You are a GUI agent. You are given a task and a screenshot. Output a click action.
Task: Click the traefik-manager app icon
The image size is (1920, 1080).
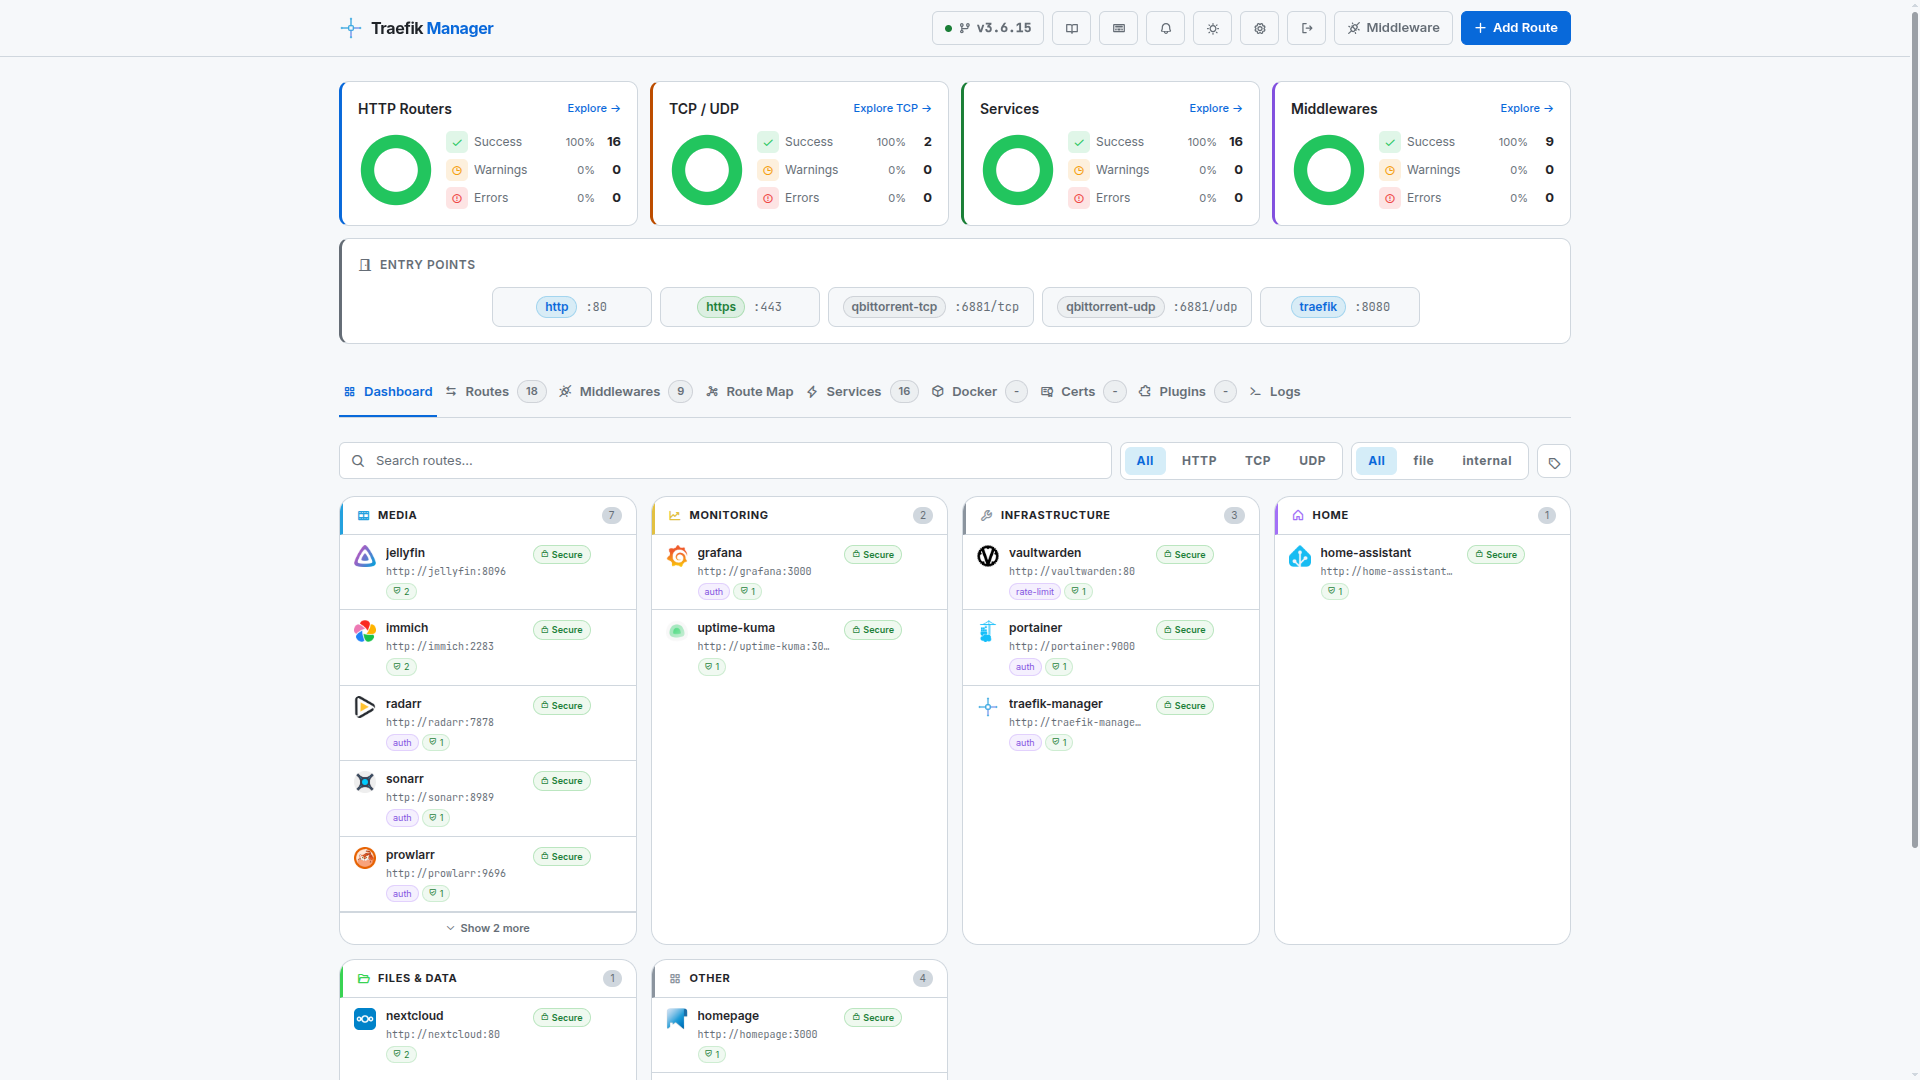[x=988, y=707]
